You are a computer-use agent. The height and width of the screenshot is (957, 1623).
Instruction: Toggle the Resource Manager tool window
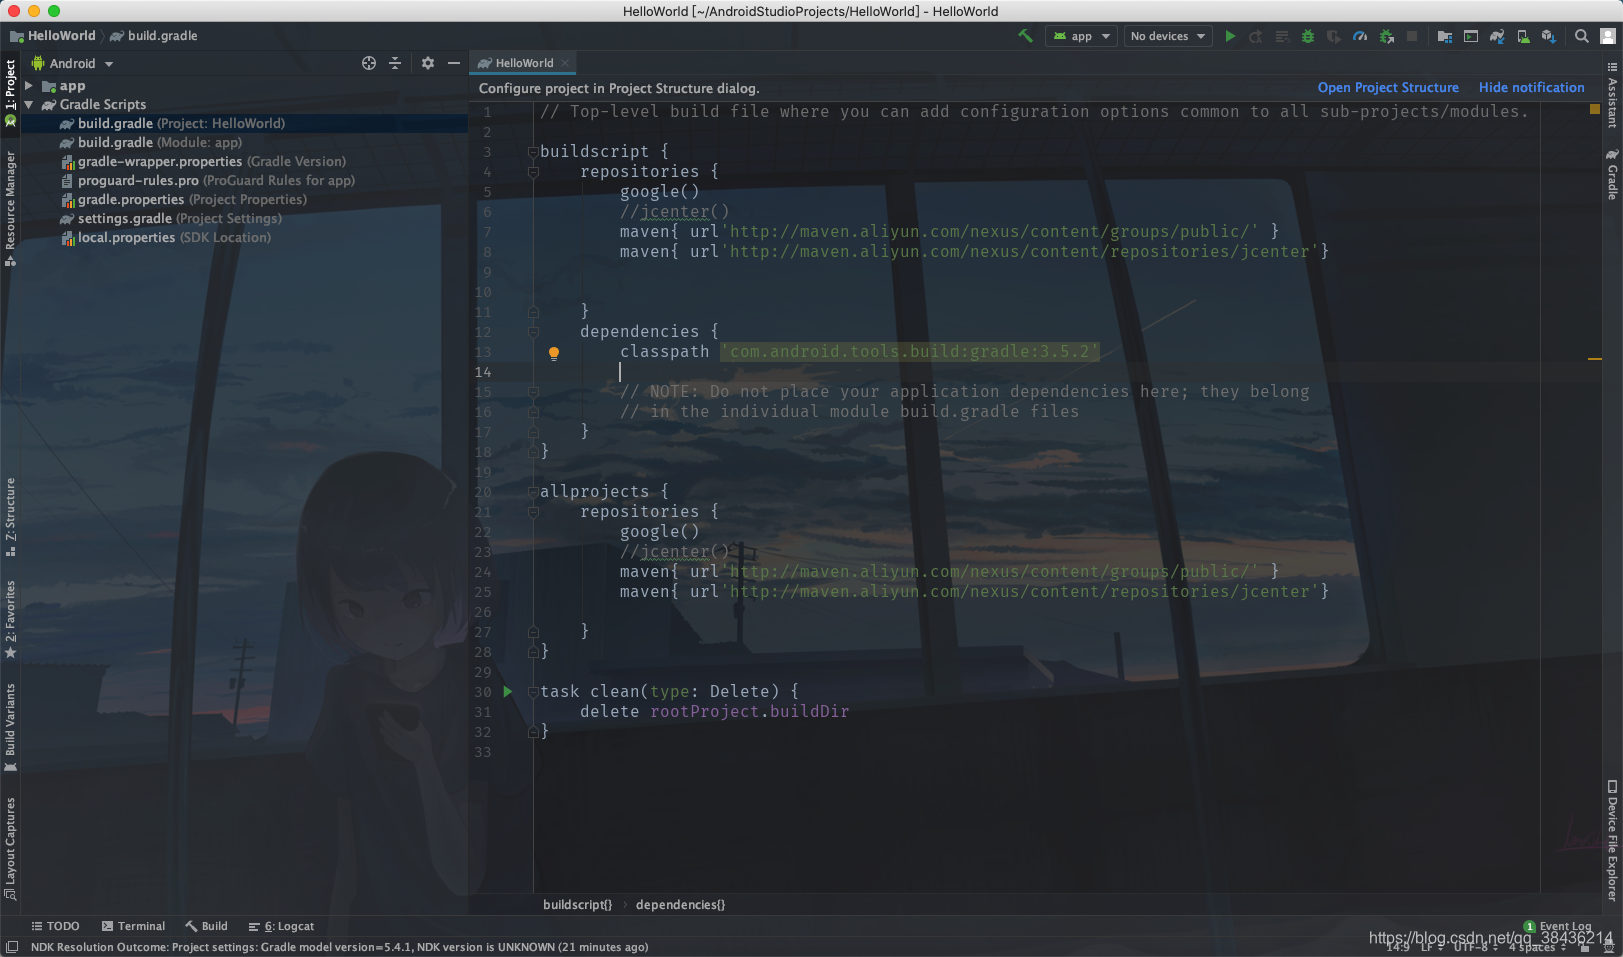click(x=10, y=208)
